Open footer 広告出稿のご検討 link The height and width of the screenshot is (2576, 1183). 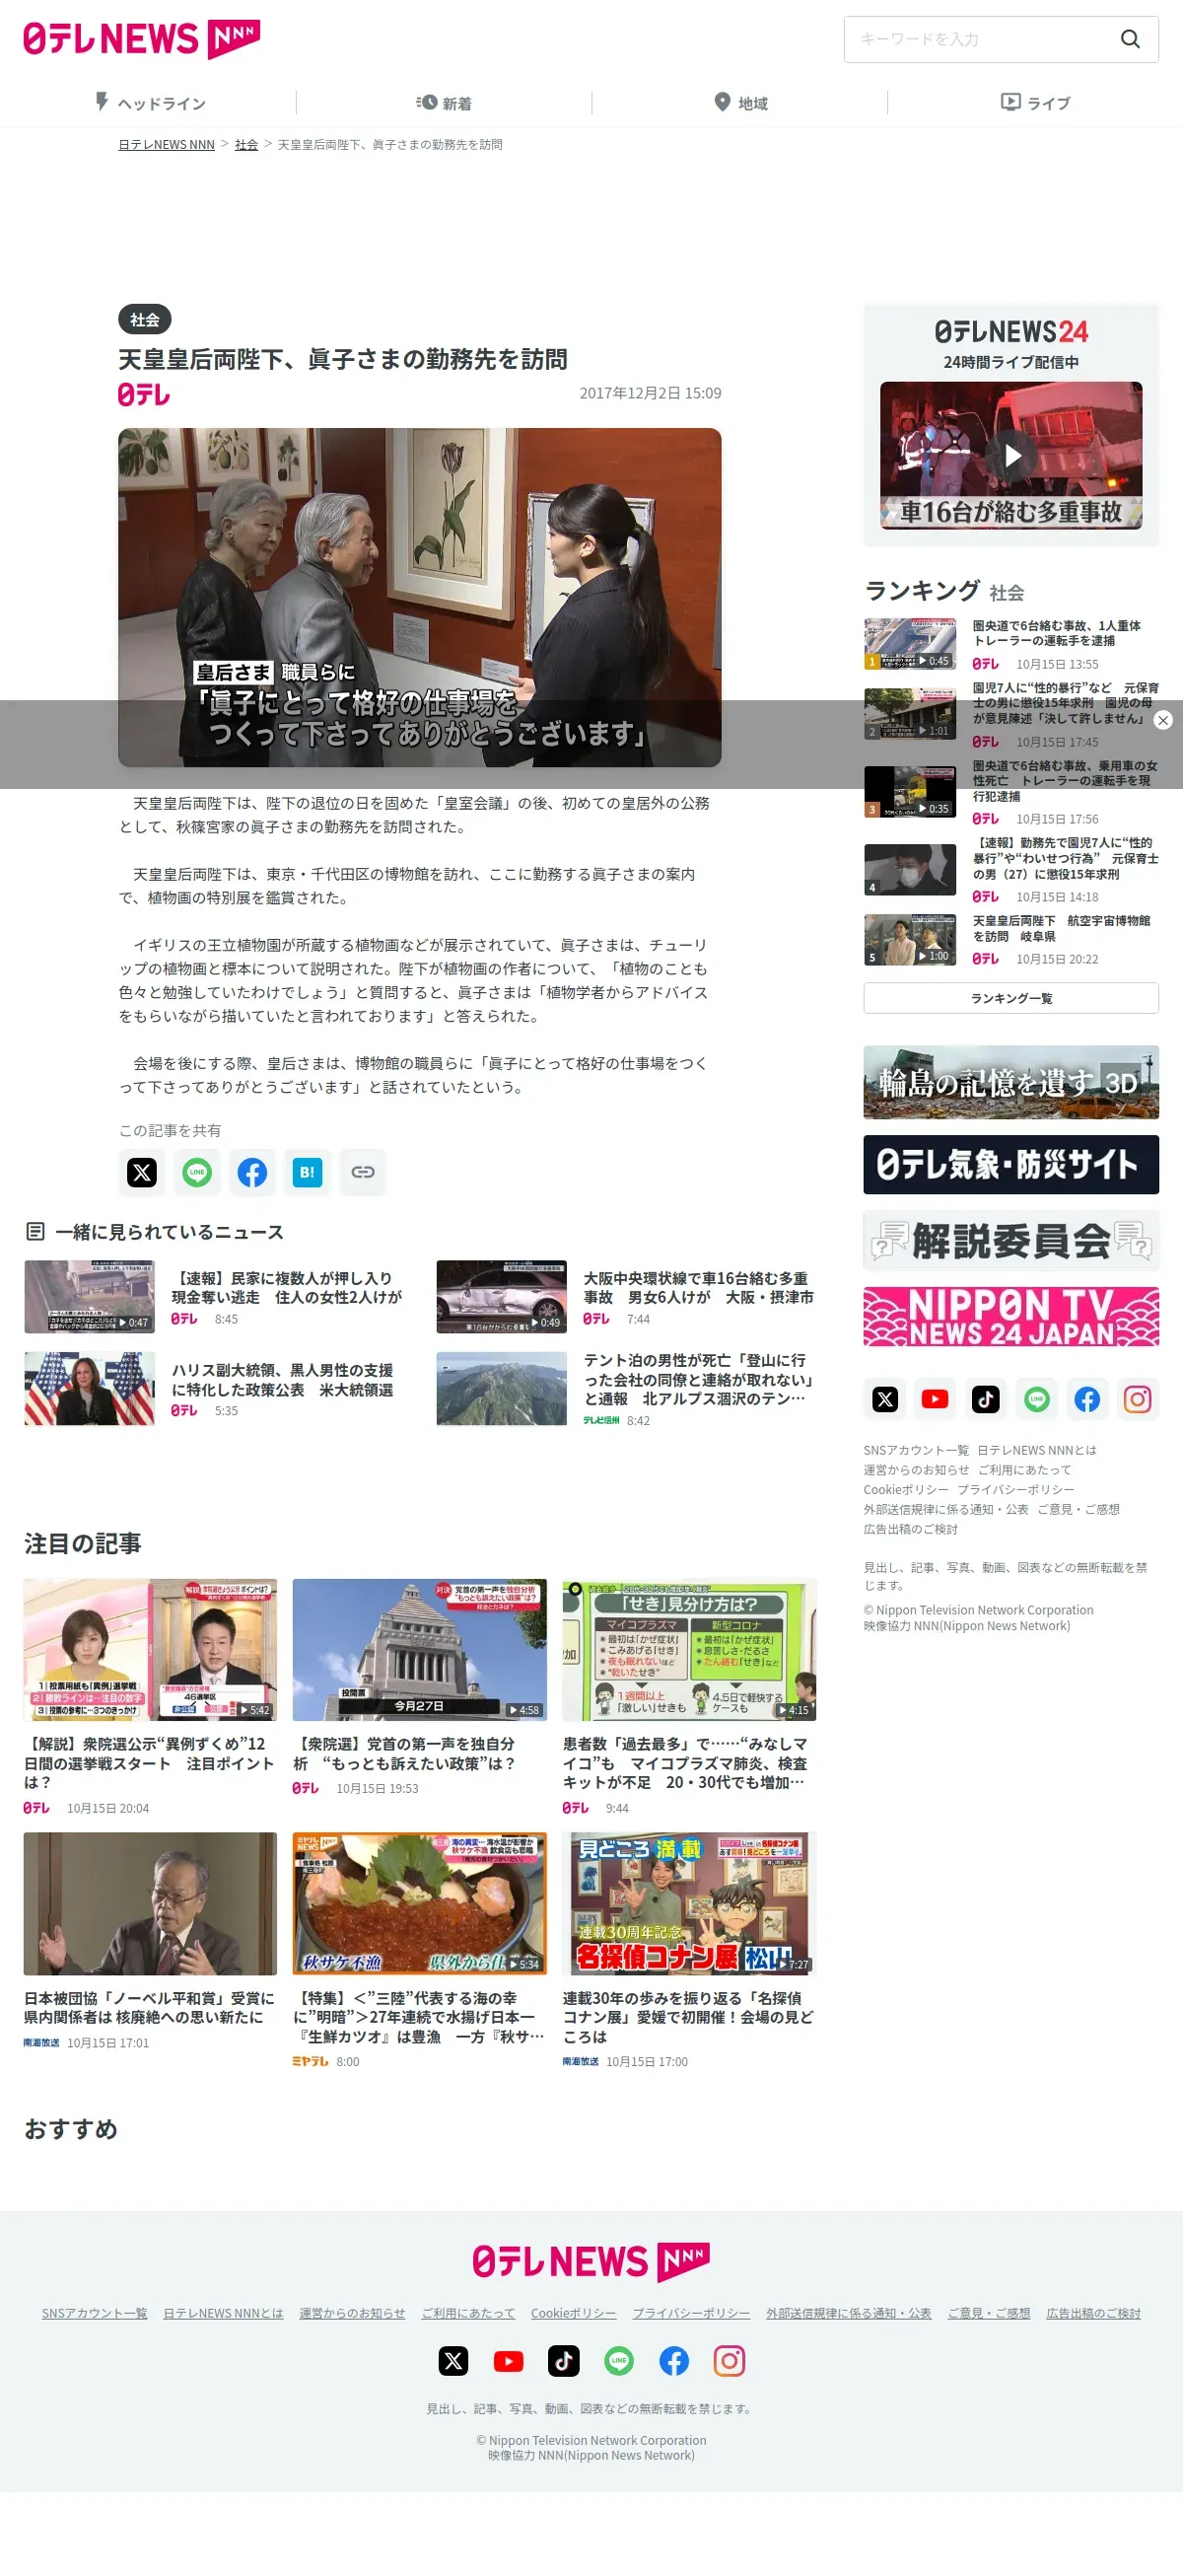pyautogui.click(x=1093, y=2313)
